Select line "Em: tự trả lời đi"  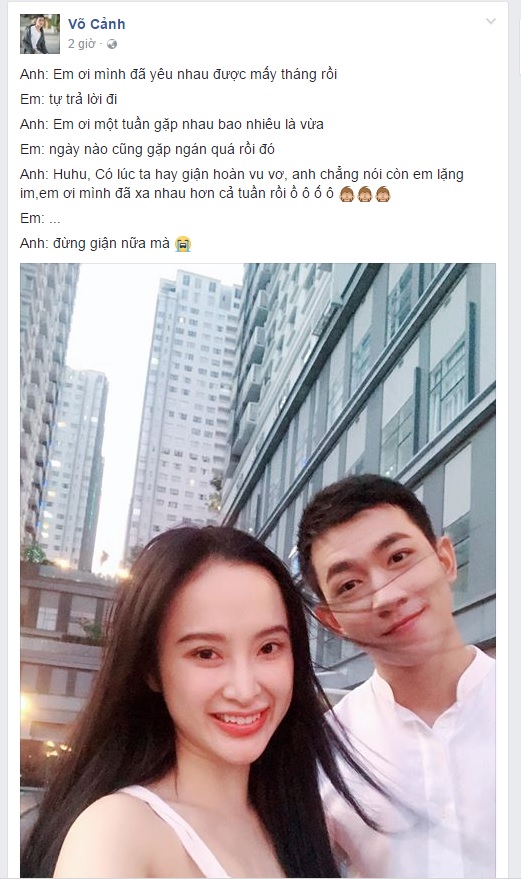coord(68,99)
